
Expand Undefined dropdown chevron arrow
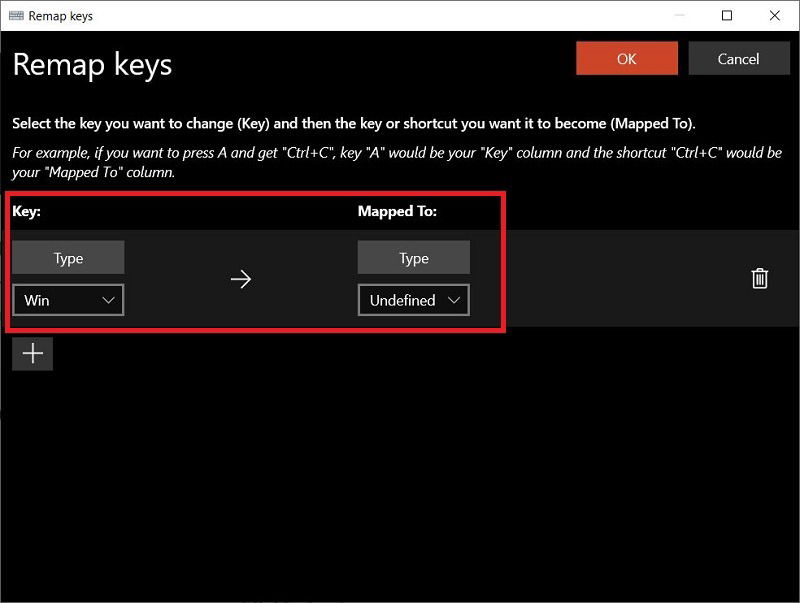tap(454, 300)
